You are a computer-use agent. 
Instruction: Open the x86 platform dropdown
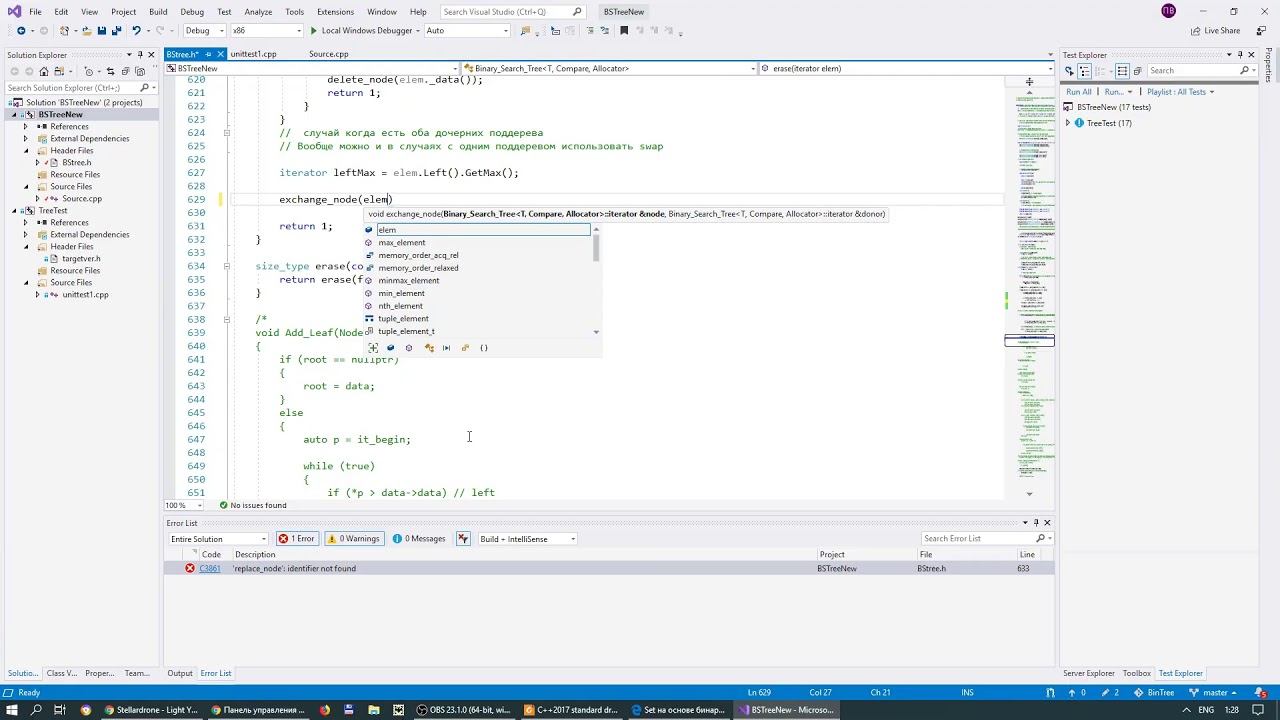[264, 31]
